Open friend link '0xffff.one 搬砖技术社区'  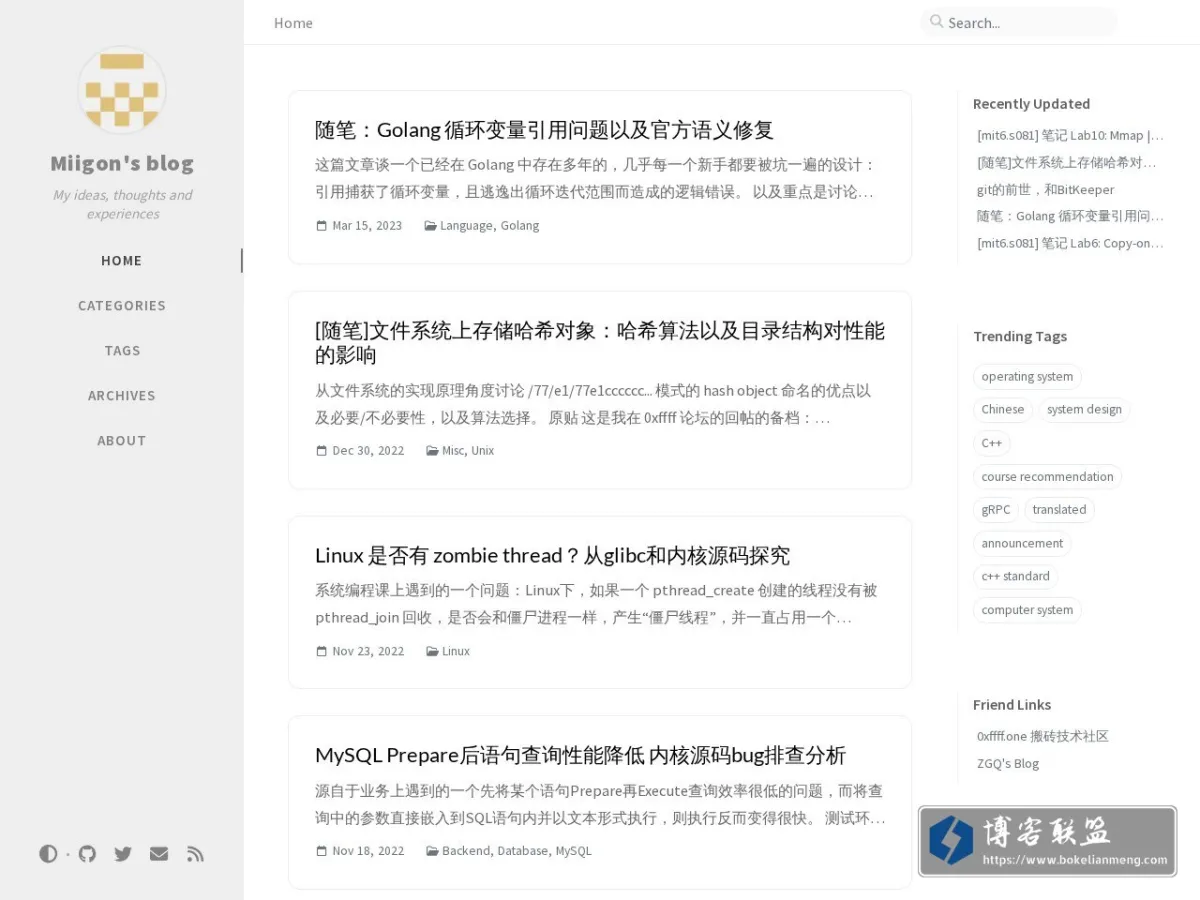(1043, 736)
